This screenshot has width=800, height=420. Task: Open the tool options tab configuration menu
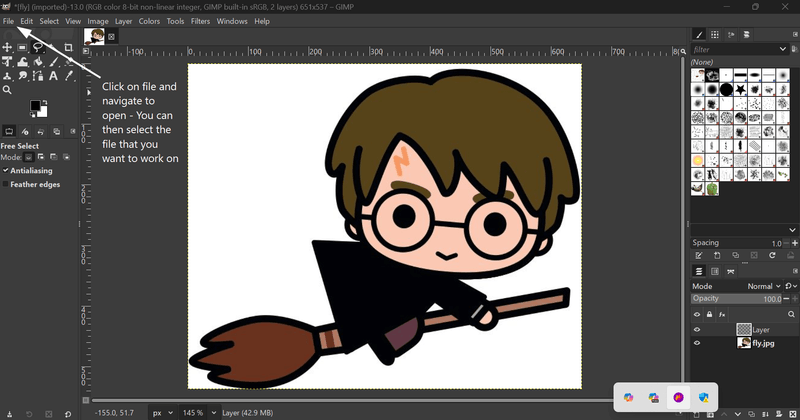[x=72, y=132]
